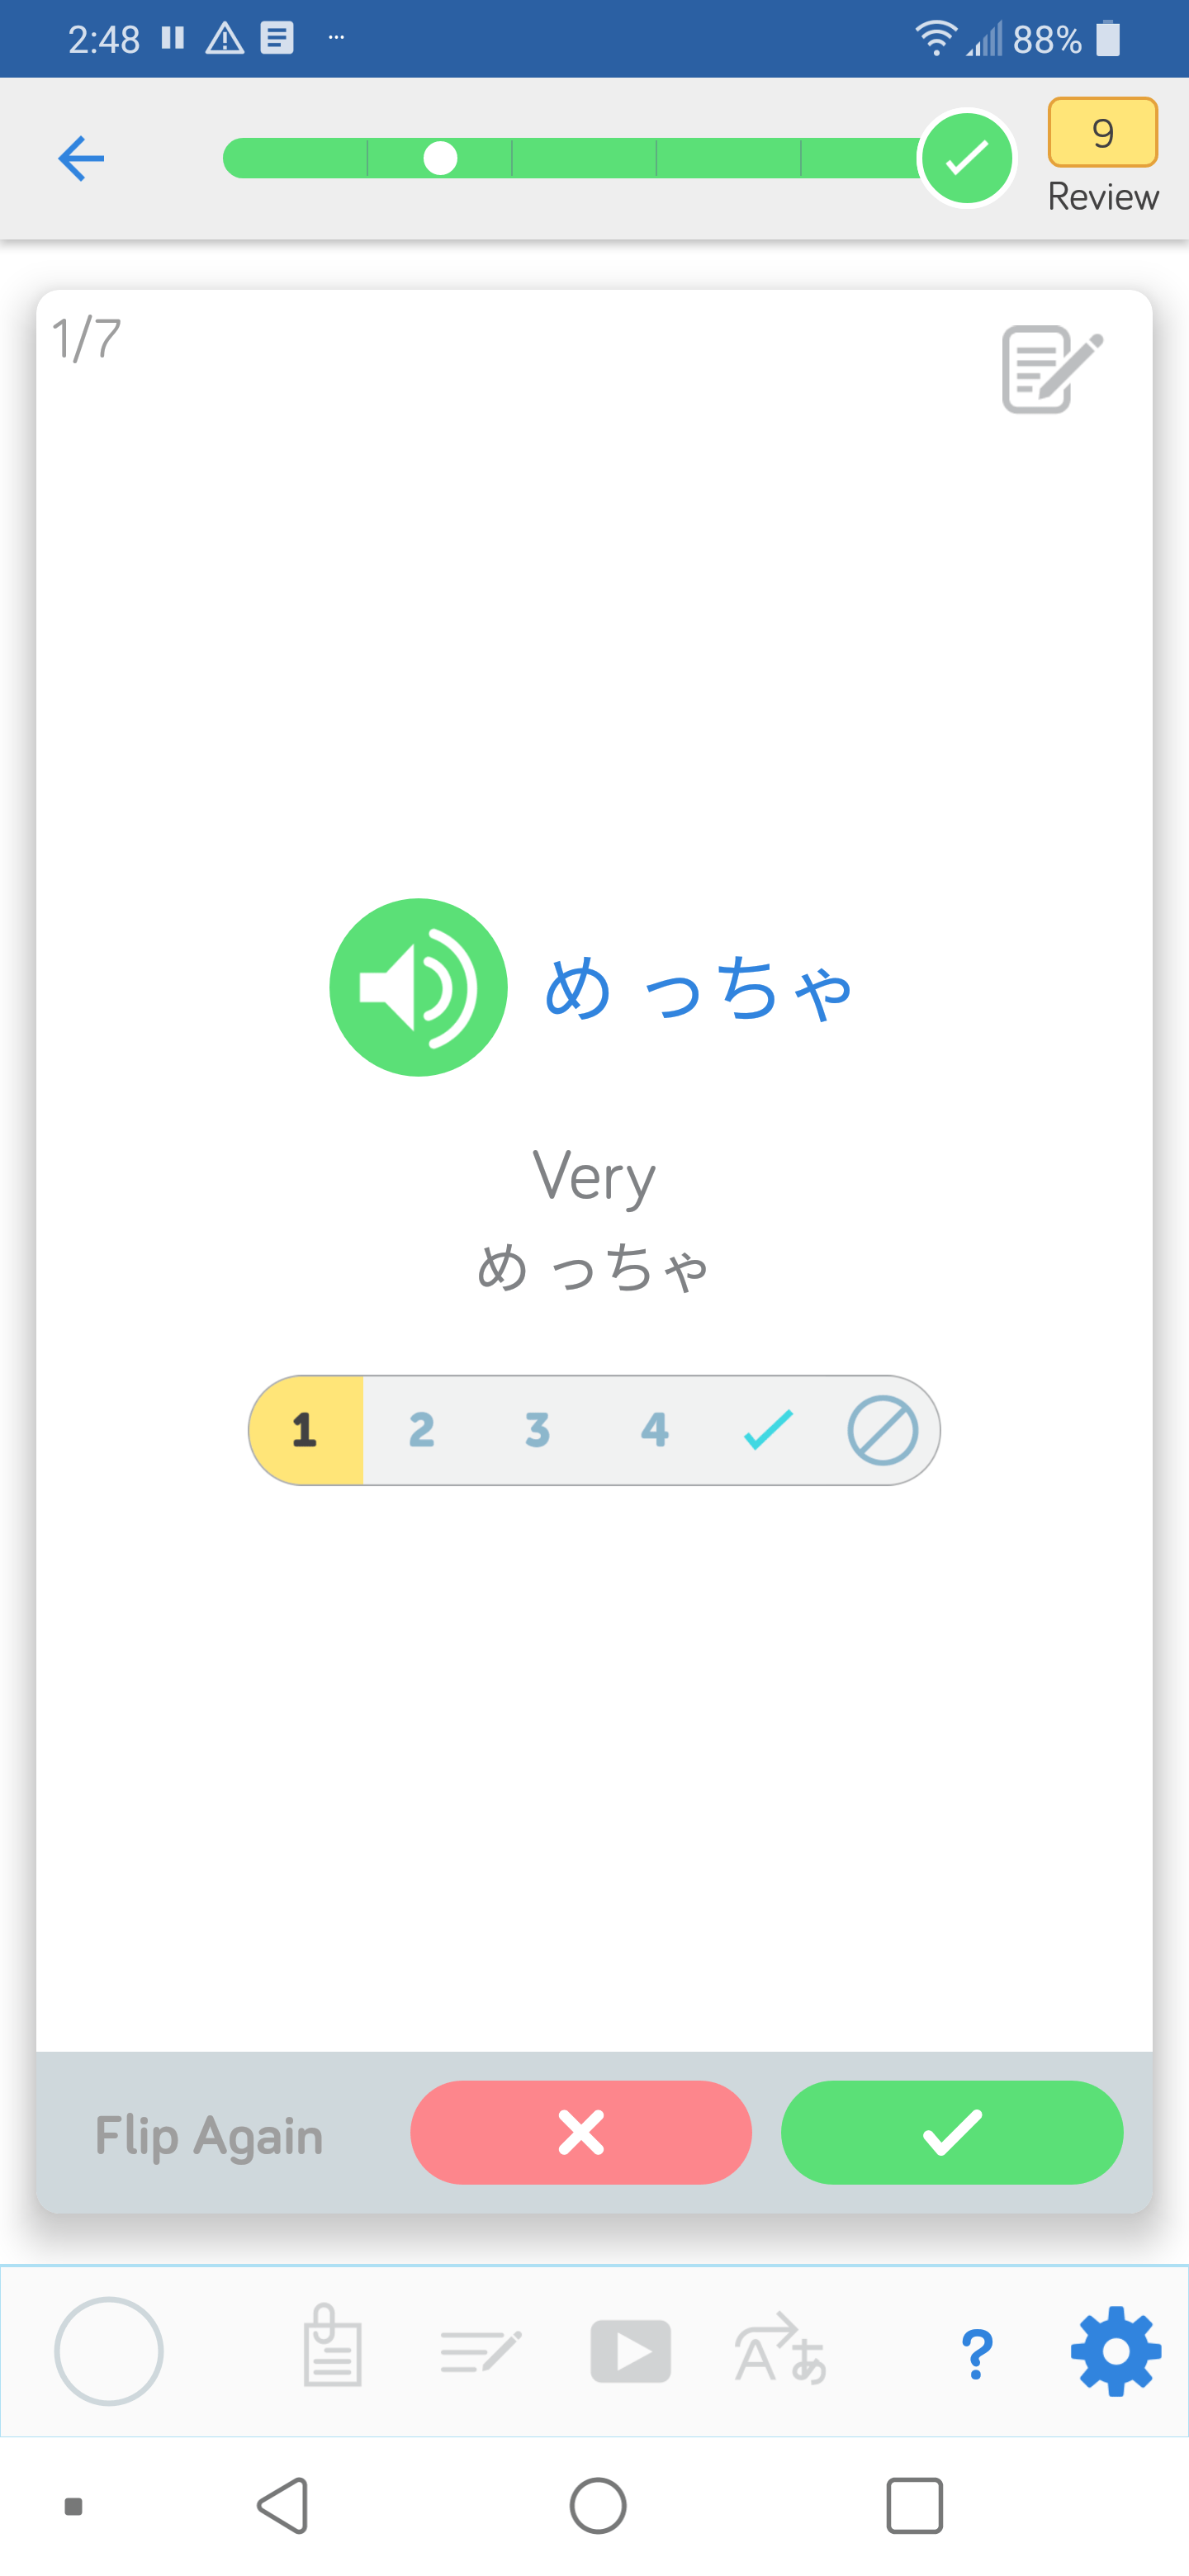Screen dimensions: 1189x2576
Task: Play the audio for めっちゃ
Action: 418,987
